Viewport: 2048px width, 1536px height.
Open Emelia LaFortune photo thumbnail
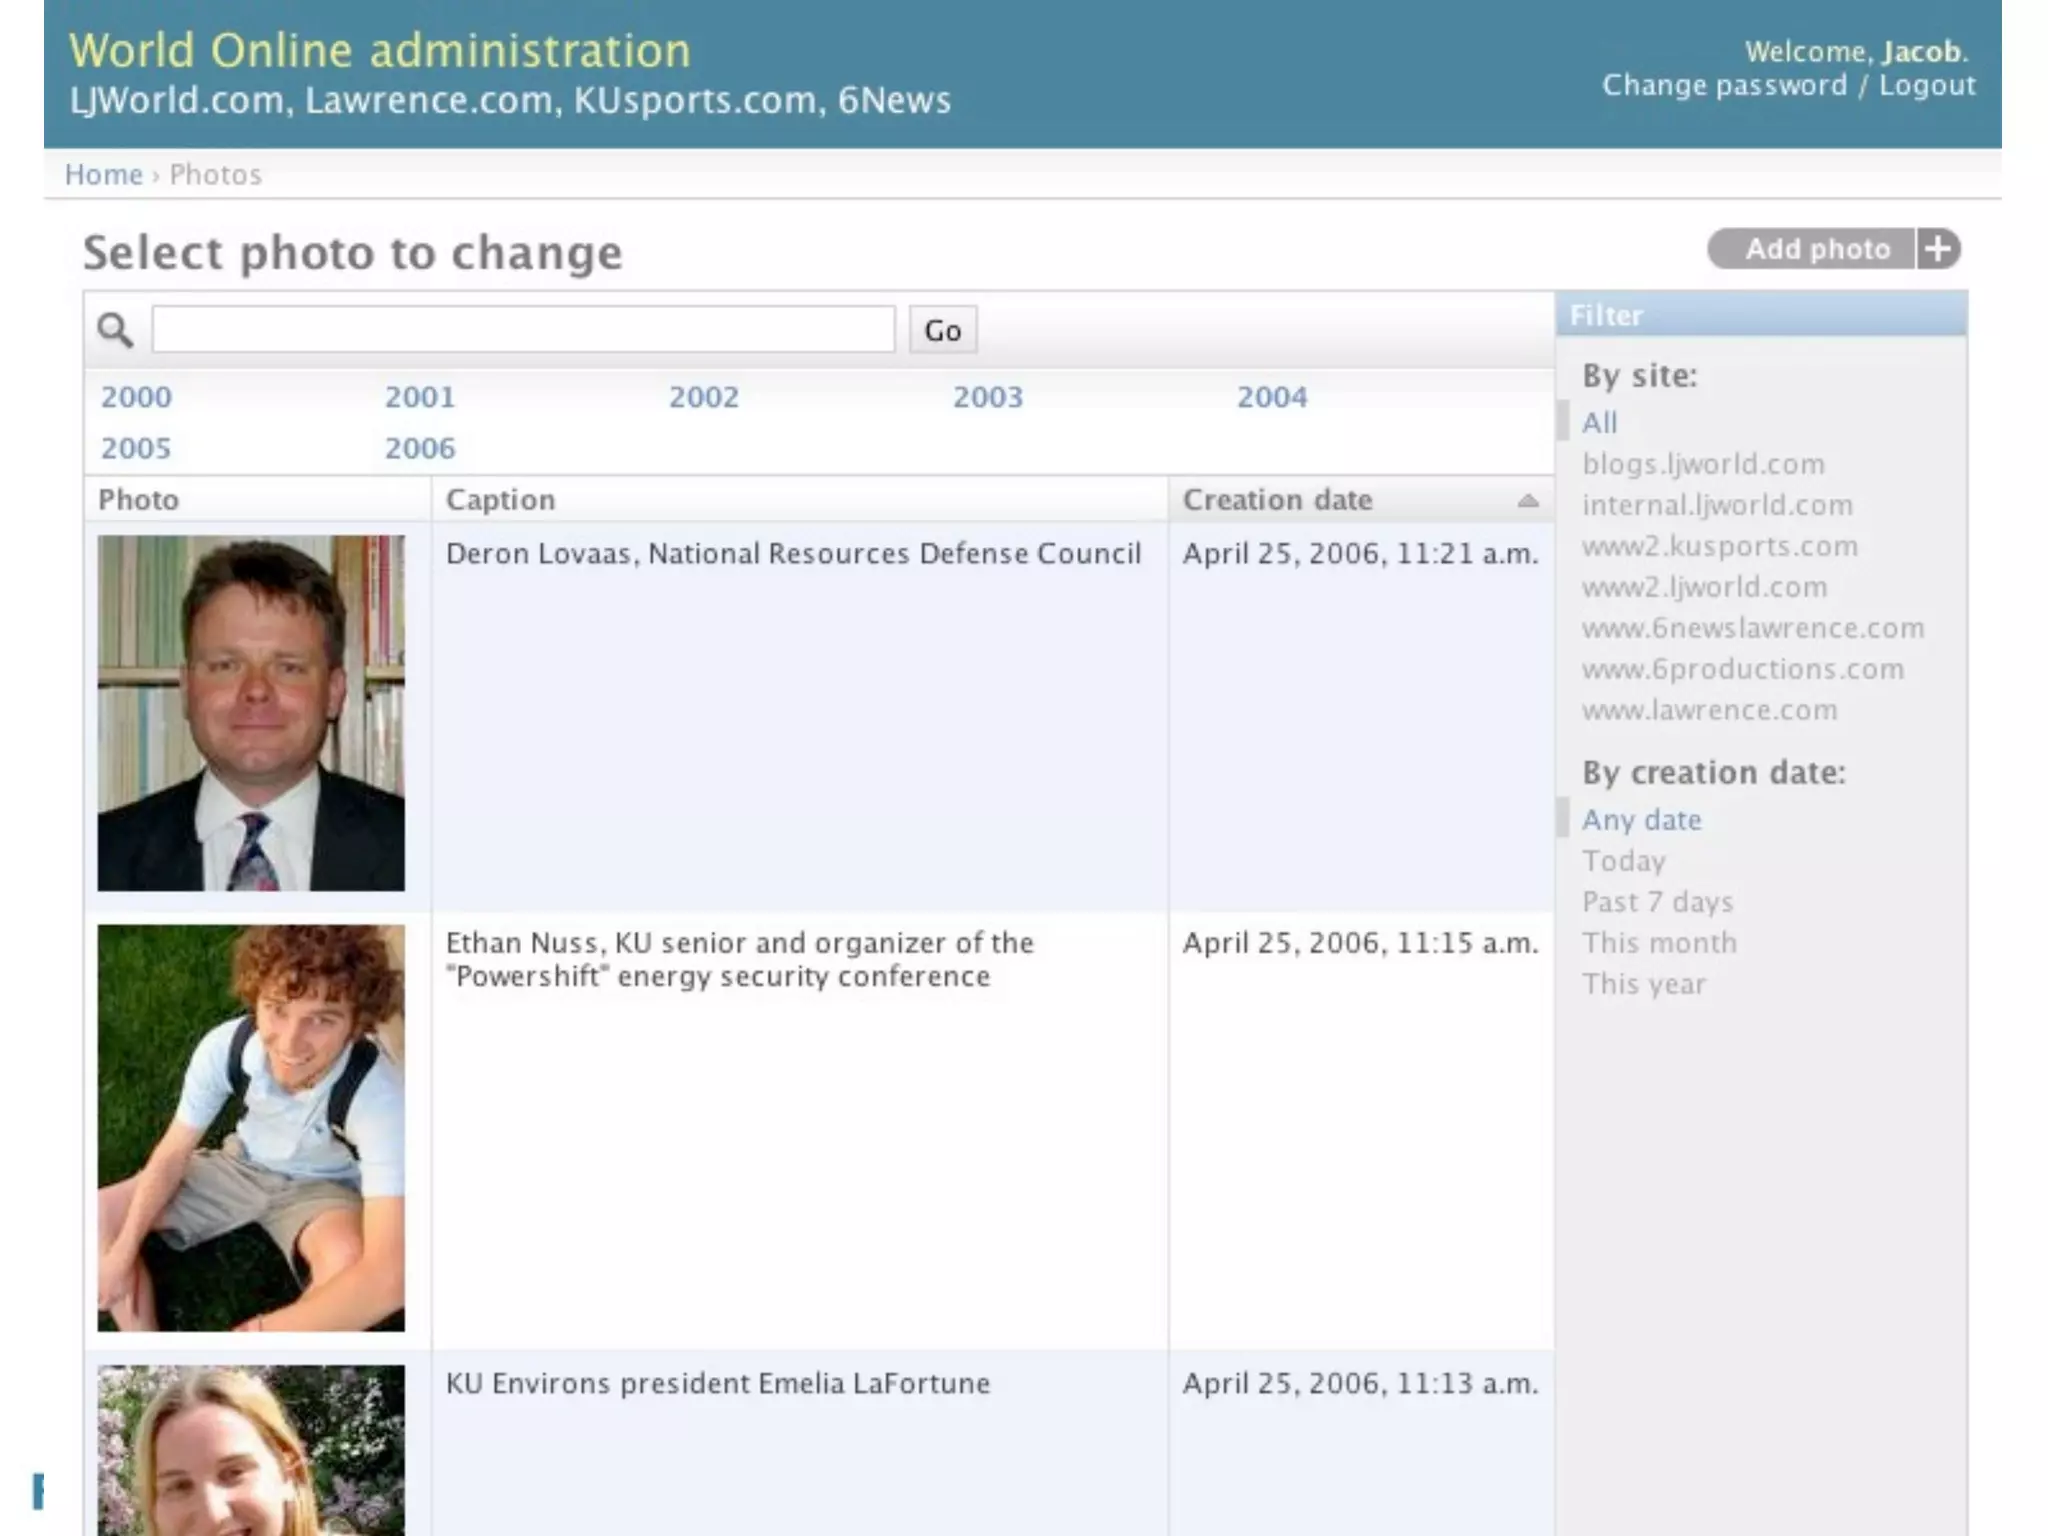(251, 1450)
